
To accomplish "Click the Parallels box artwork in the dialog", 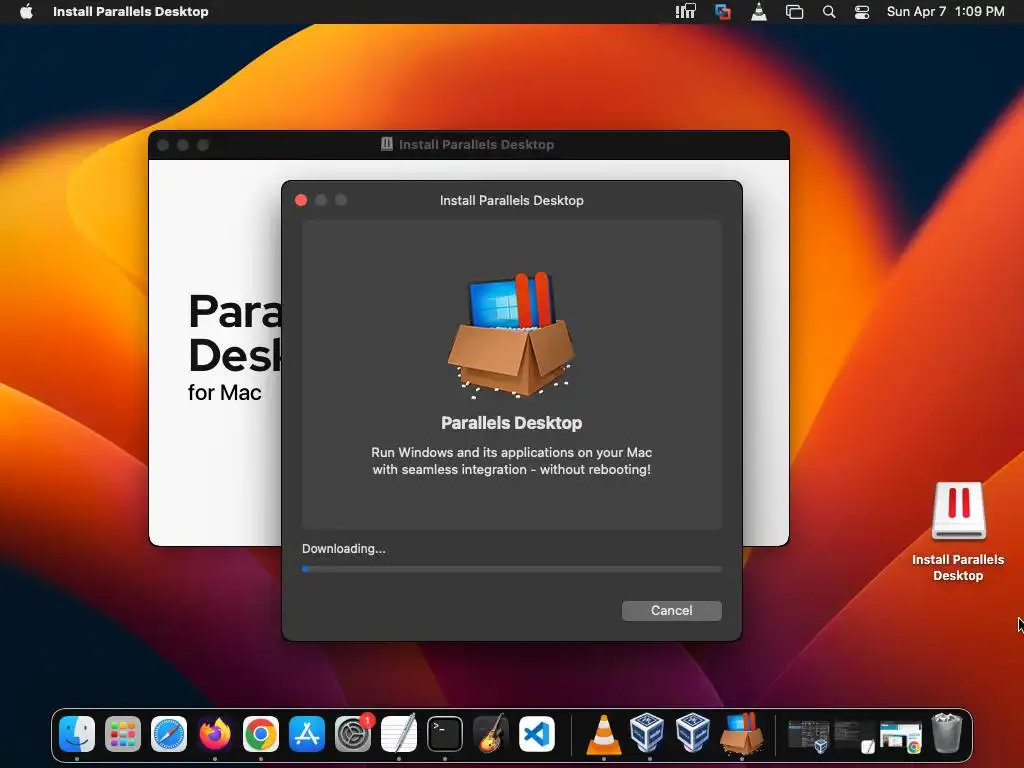I will 511,335.
